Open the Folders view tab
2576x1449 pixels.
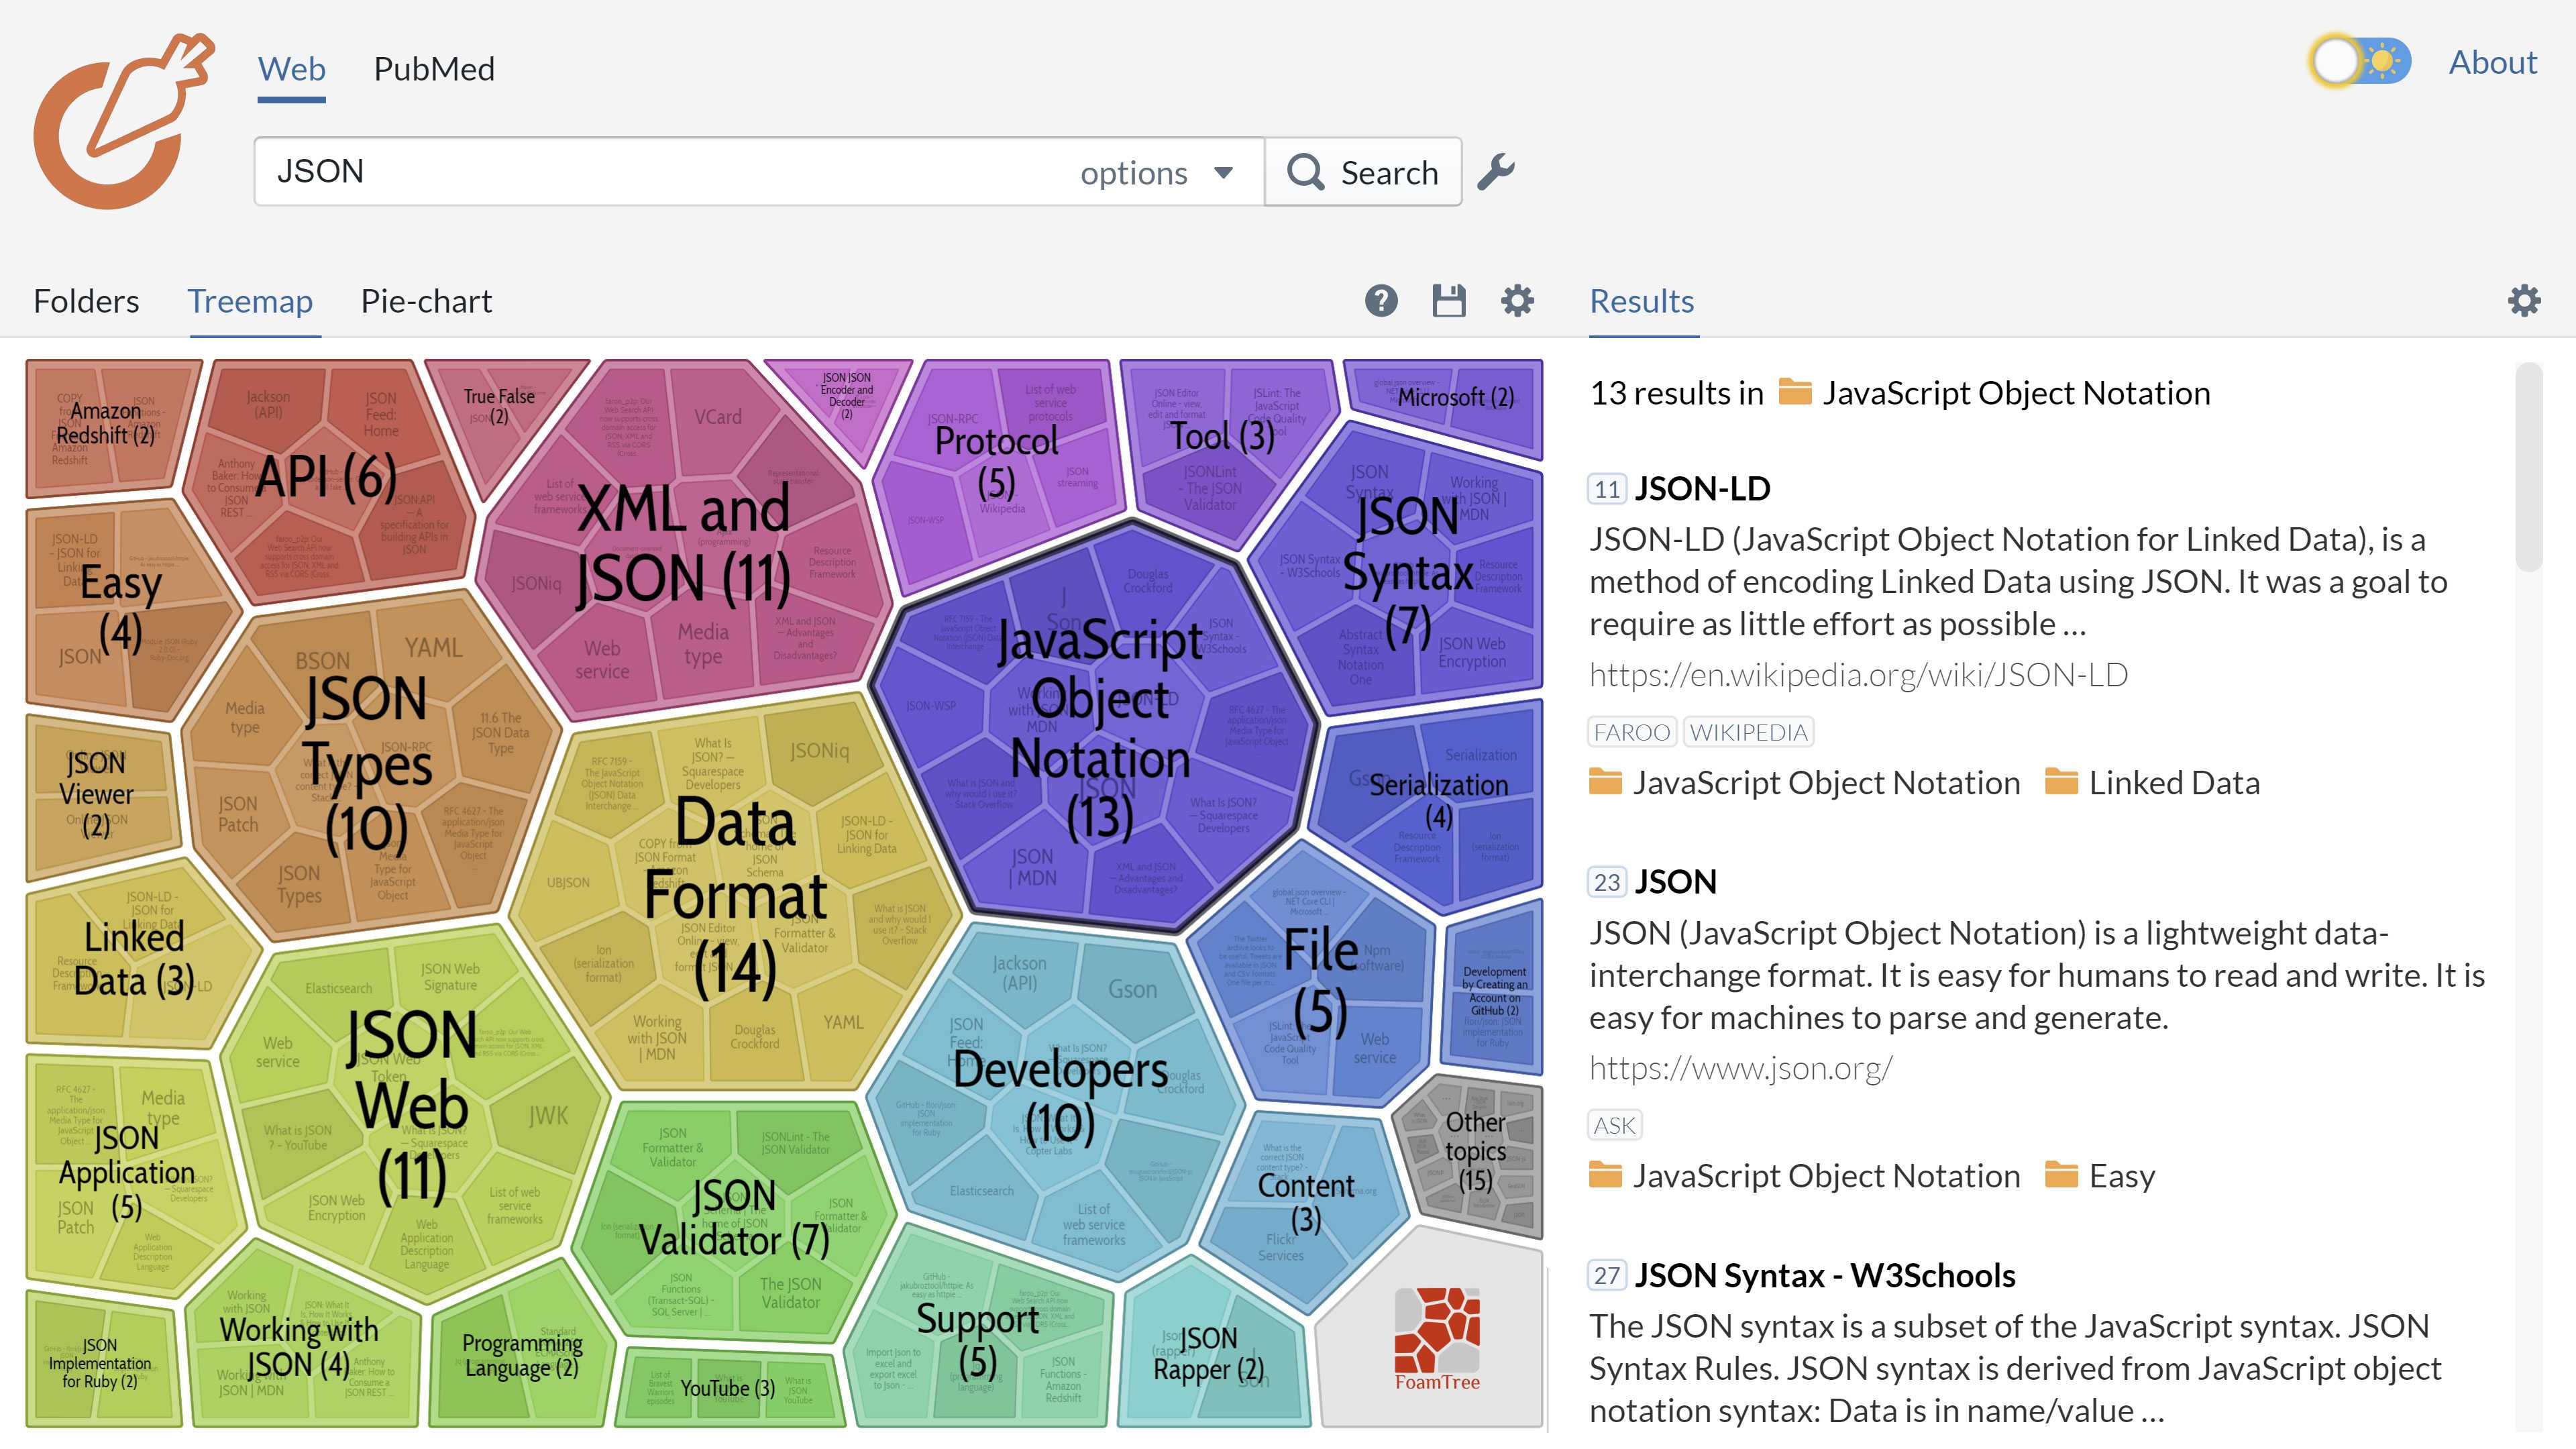pos(86,301)
